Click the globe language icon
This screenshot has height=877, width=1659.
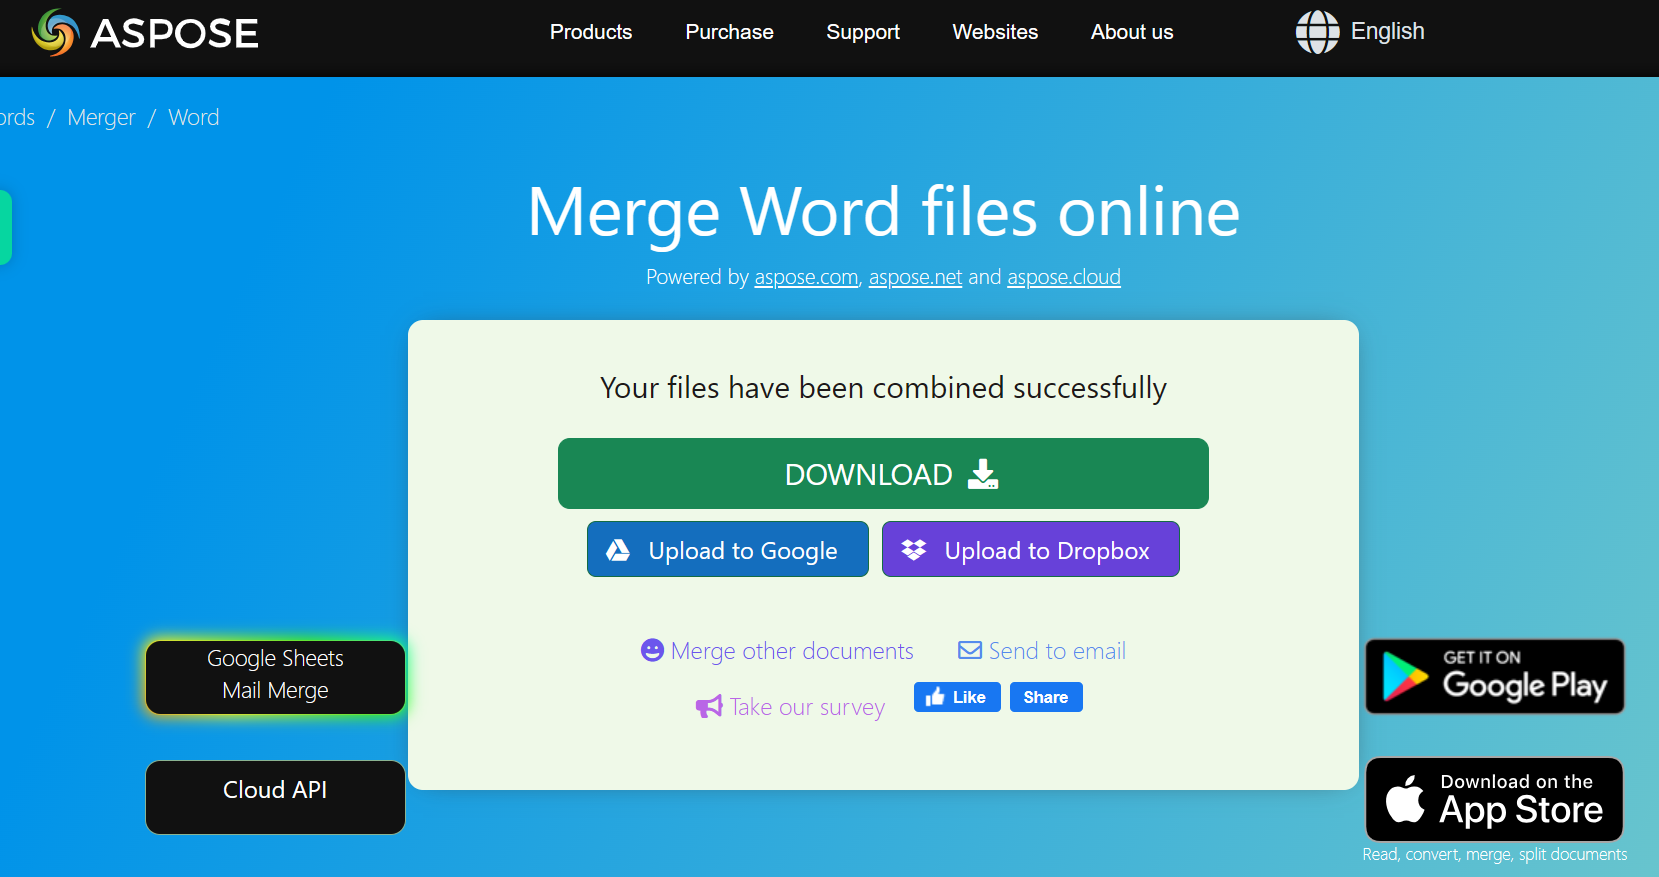coord(1317,32)
